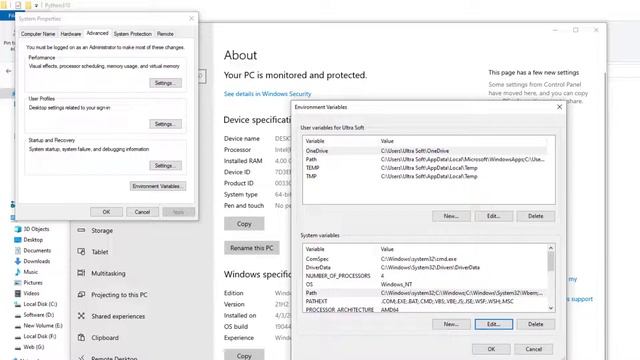Screen dimensions: 640x360
Task: Click the Environment Variables button
Action: [158, 186]
